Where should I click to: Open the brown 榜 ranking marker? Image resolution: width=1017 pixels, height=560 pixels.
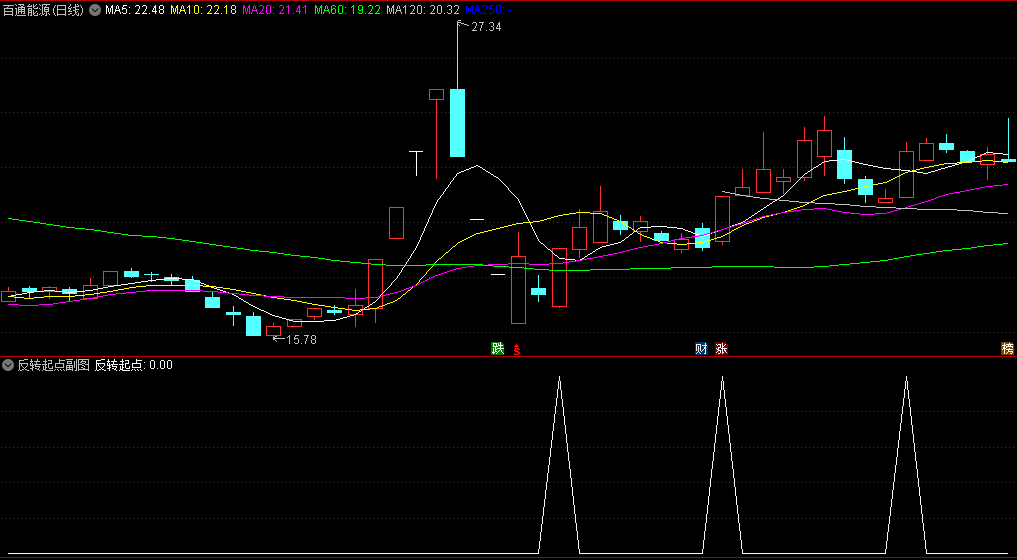1007,349
